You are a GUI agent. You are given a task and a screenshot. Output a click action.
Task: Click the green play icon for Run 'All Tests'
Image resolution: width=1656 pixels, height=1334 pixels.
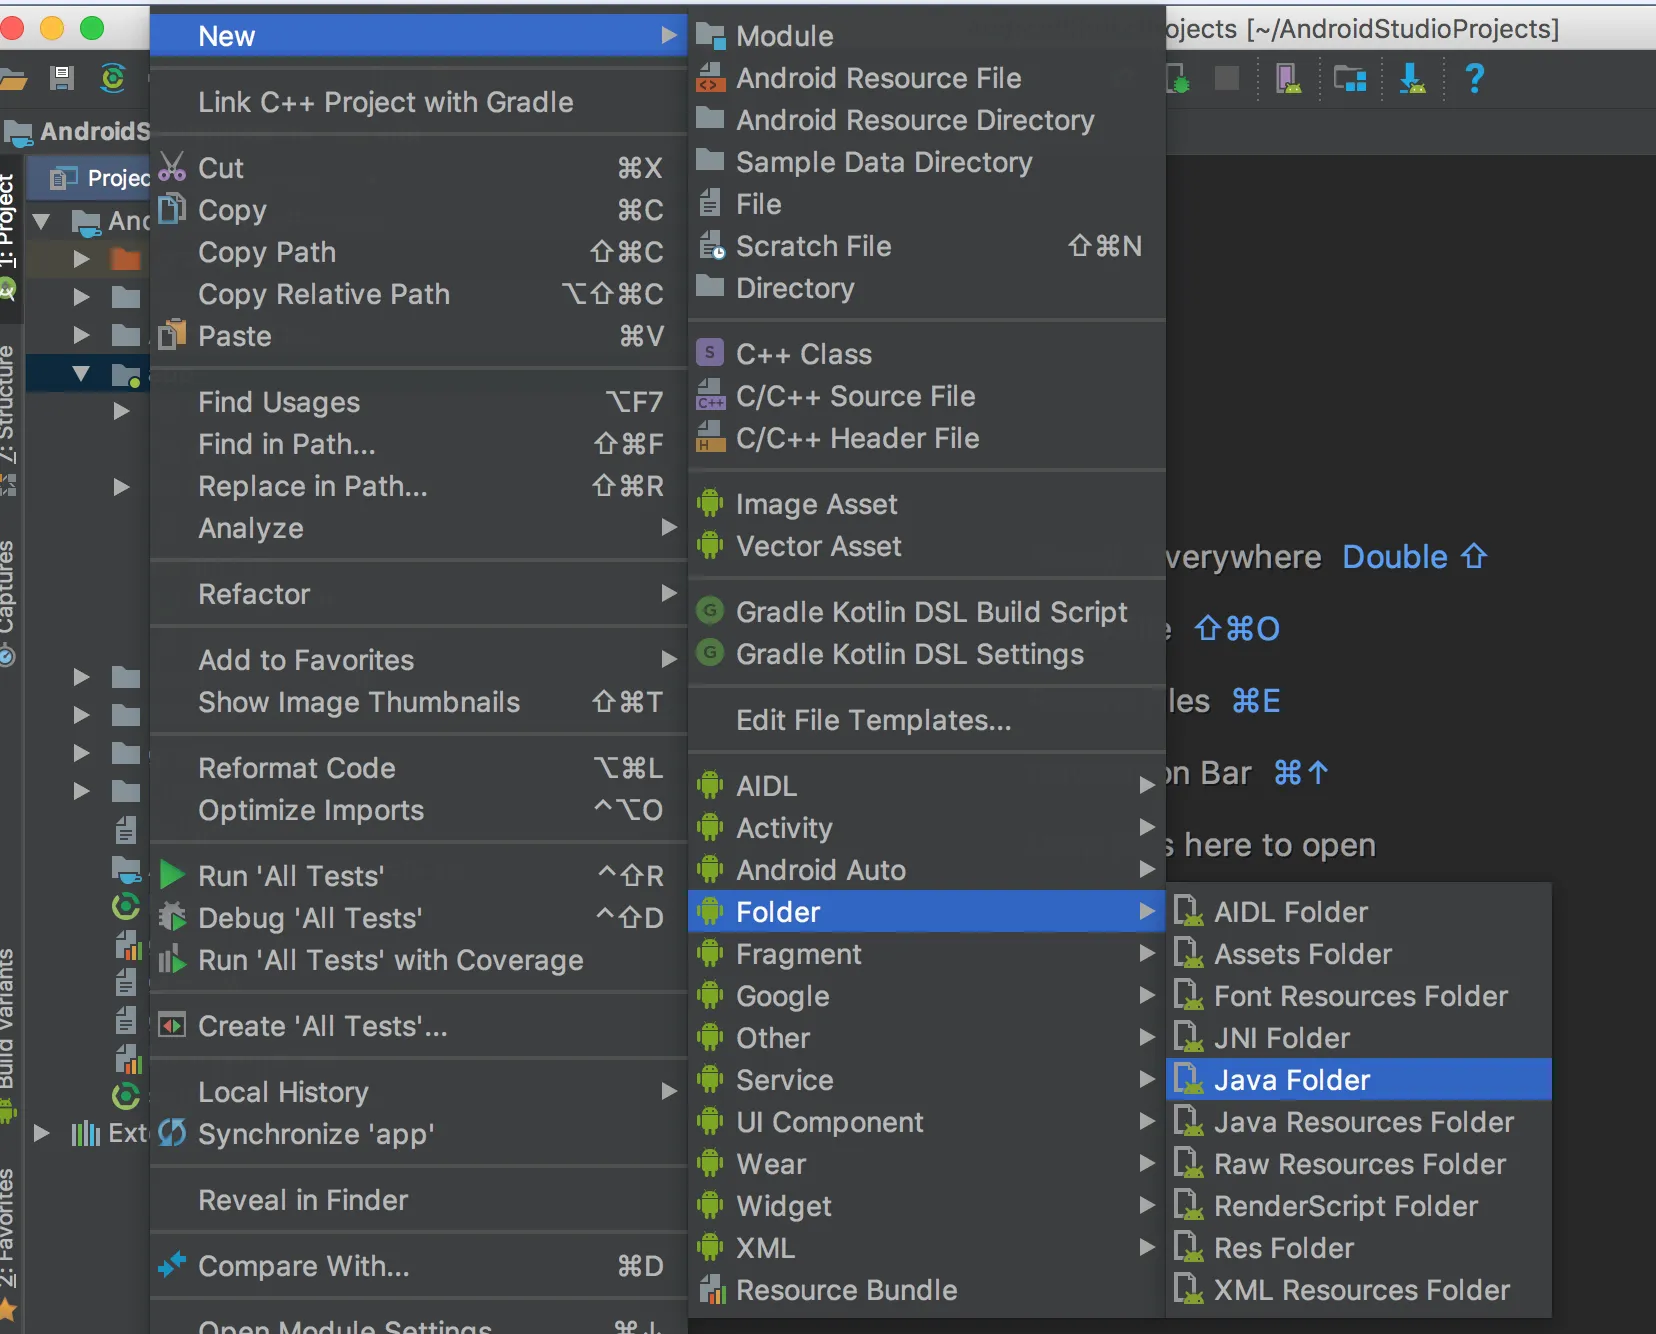point(172,875)
